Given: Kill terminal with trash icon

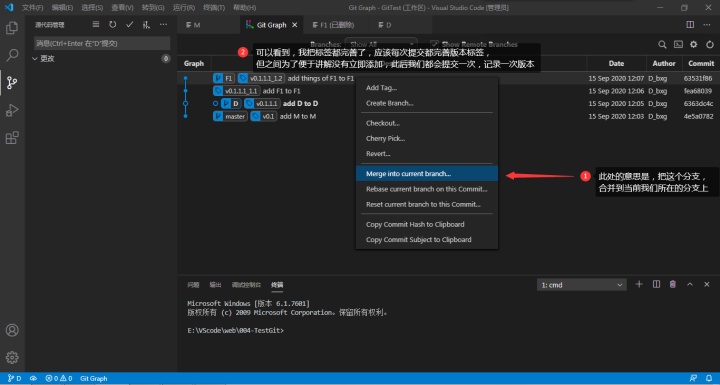Looking at the screenshot, I should [673, 284].
